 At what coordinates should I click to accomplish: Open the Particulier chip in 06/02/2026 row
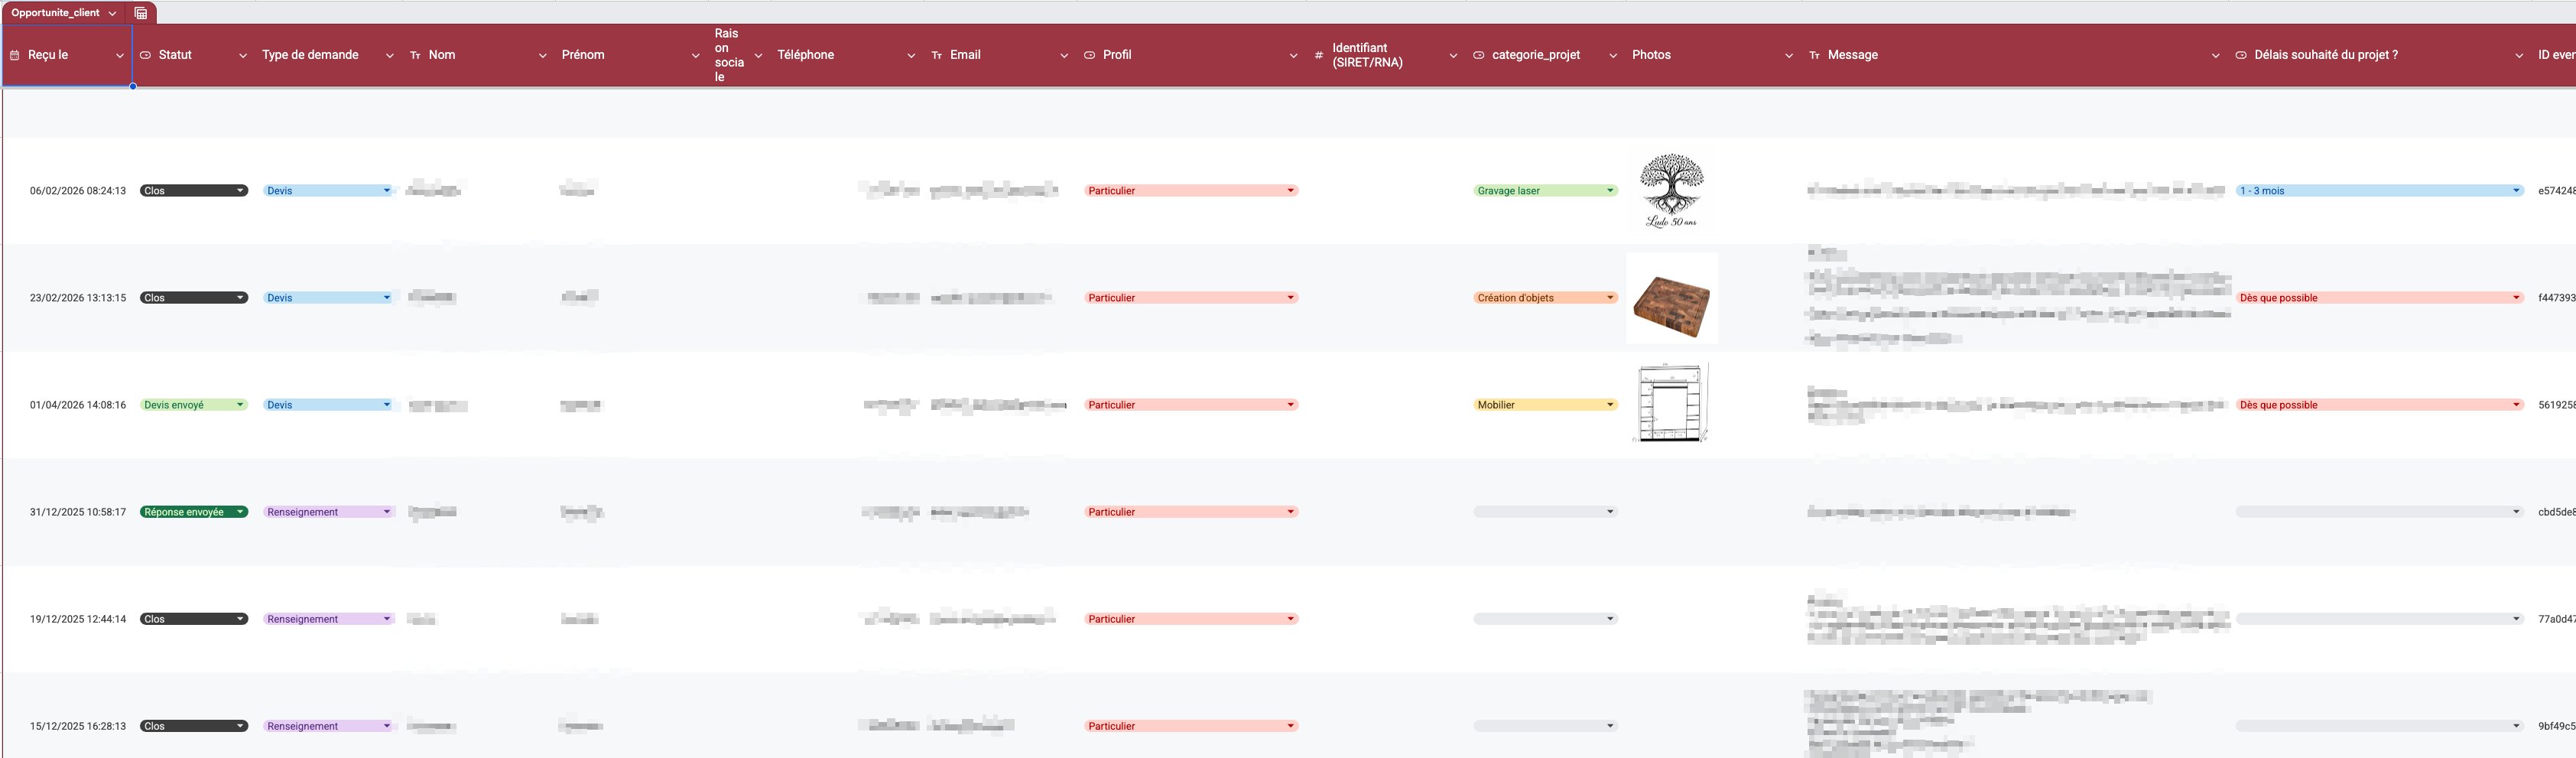click(1191, 191)
